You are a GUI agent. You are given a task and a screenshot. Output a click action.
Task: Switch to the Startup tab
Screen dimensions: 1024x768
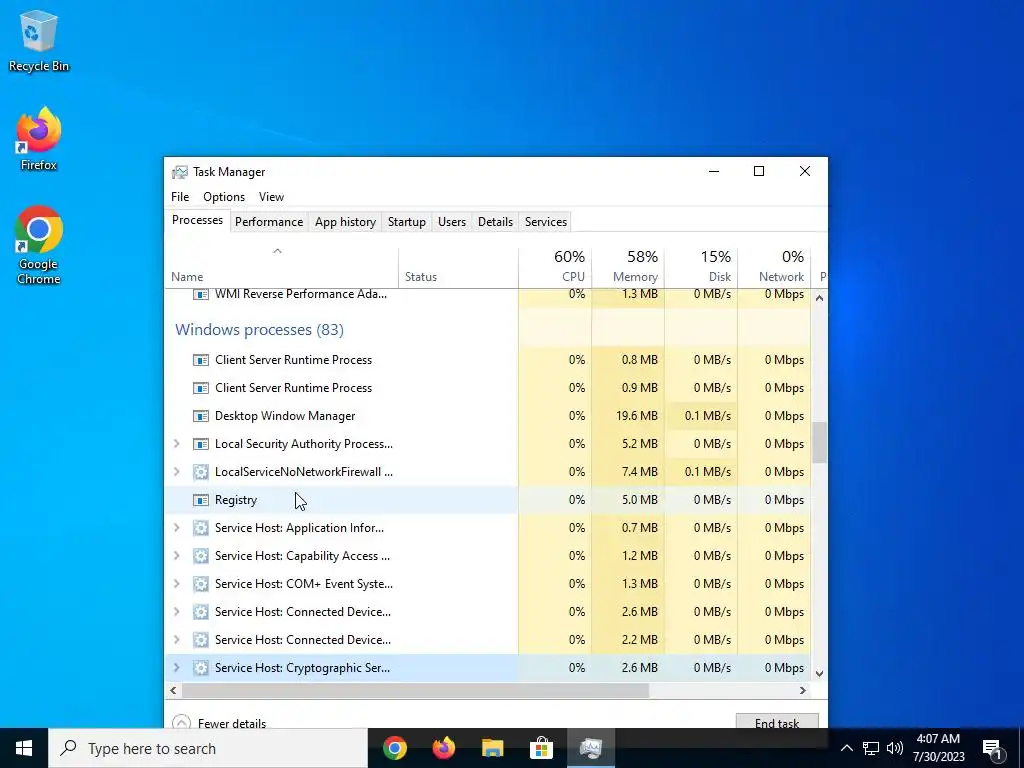[407, 222]
